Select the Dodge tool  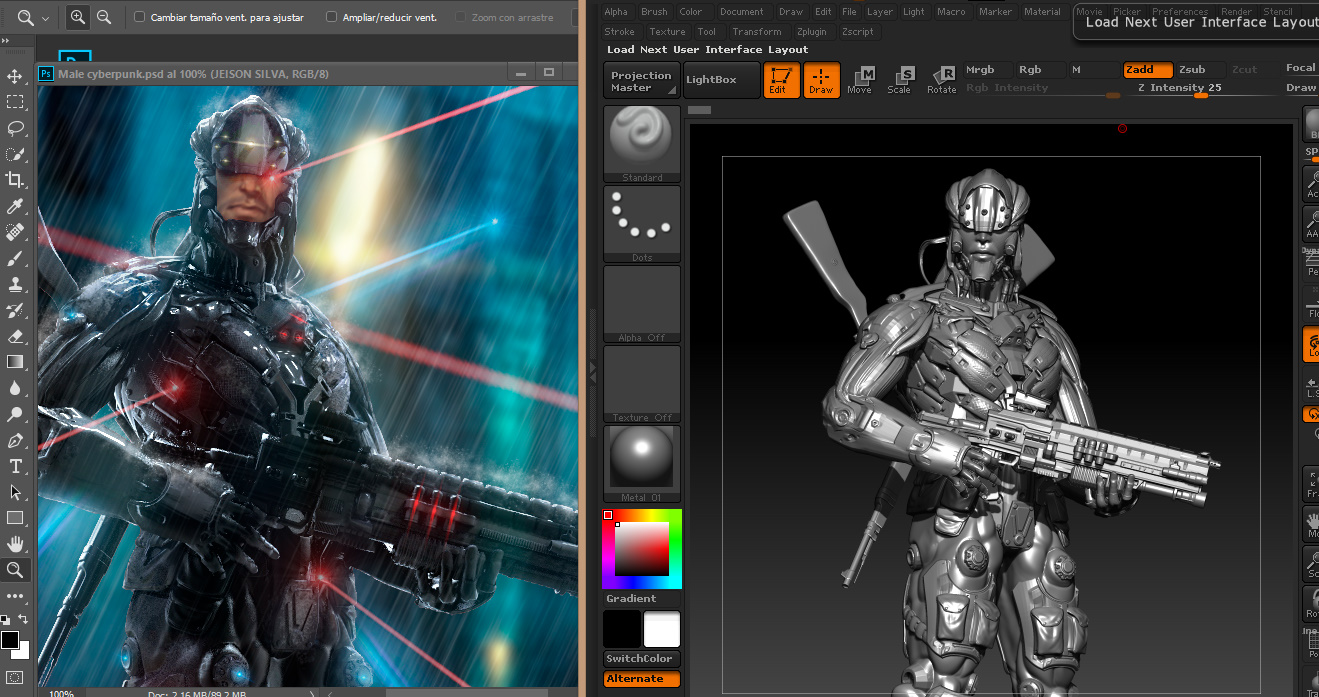tap(15, 414)
